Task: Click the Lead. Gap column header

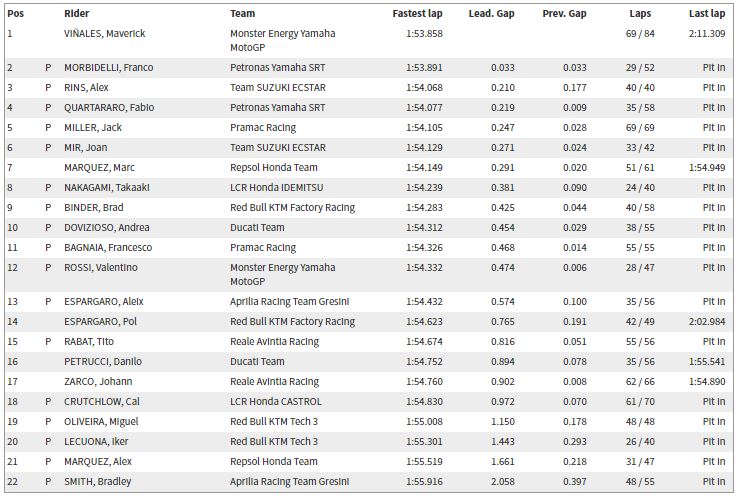Action: [491, 14]
